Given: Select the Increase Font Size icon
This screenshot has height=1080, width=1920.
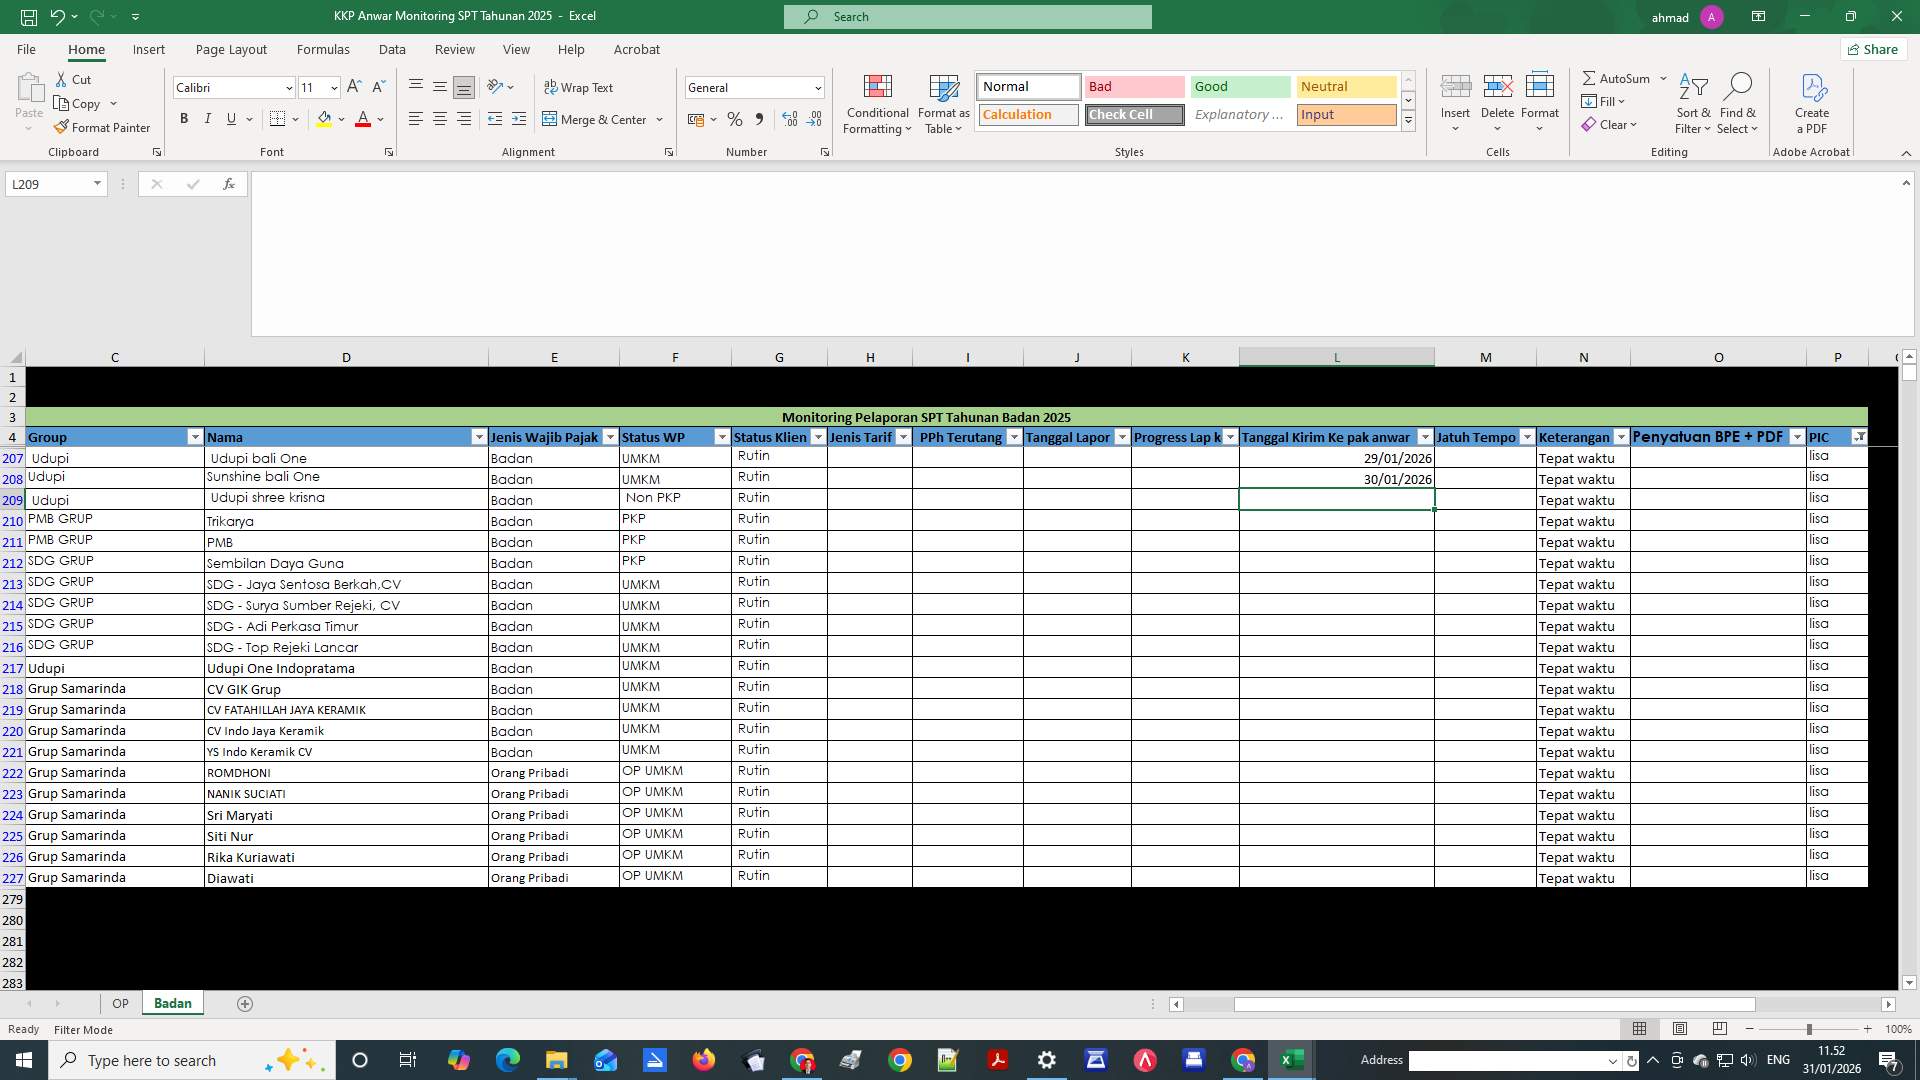Looking at the screenshot, I should 353,87.
